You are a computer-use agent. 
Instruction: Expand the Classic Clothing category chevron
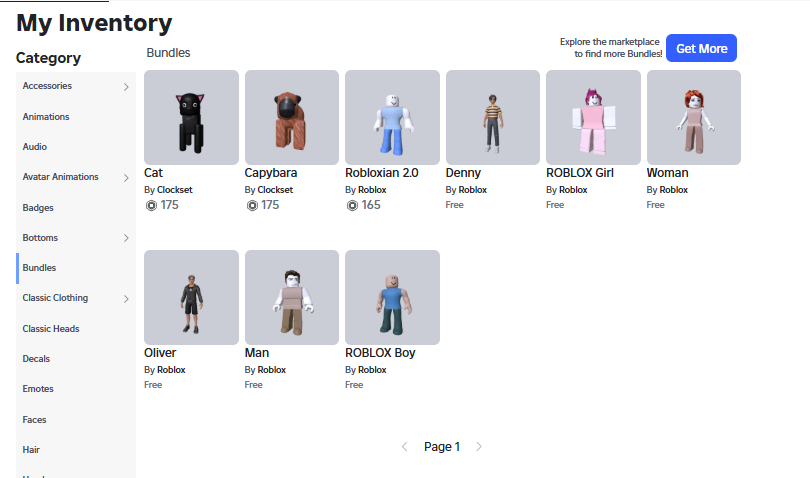[x=126, y=299]
